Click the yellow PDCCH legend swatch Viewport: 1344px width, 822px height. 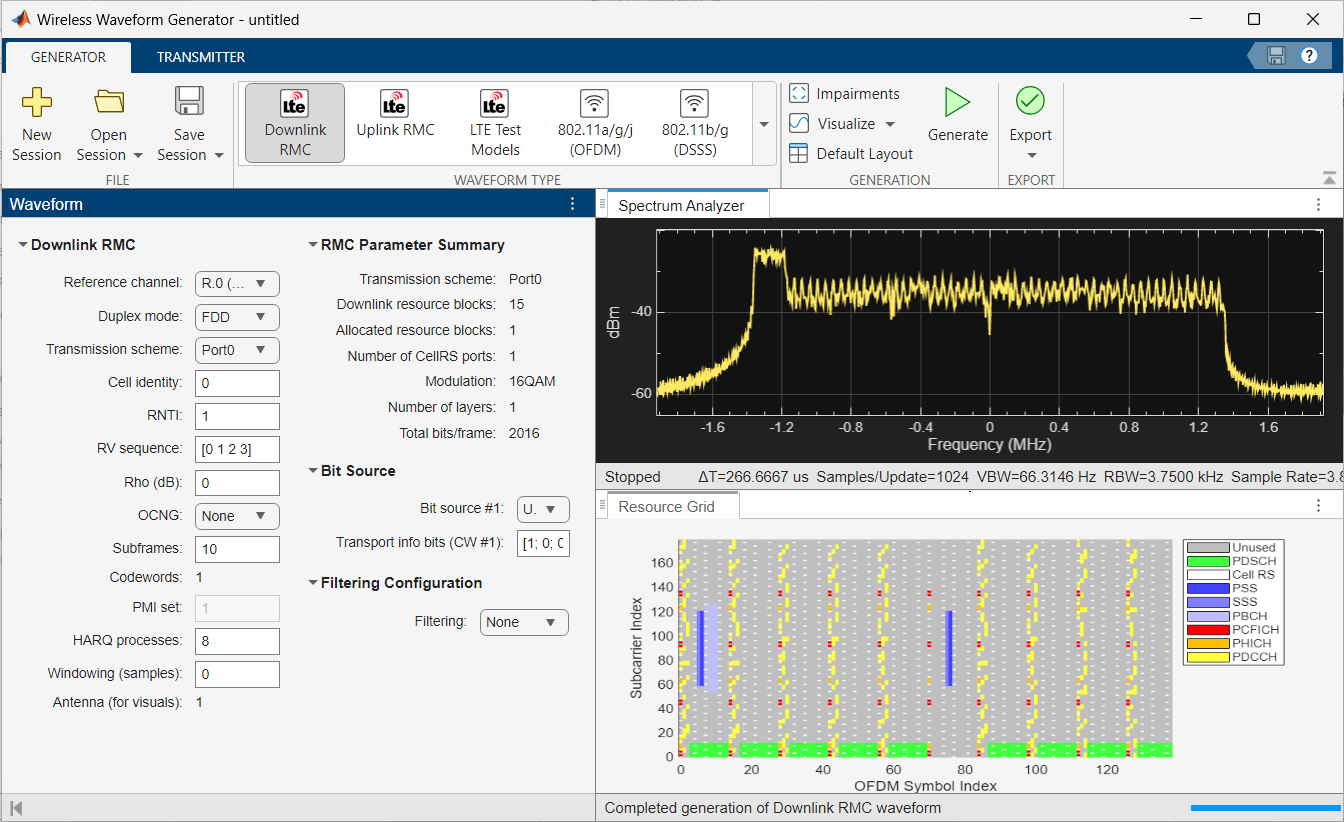click(1207, 657)
